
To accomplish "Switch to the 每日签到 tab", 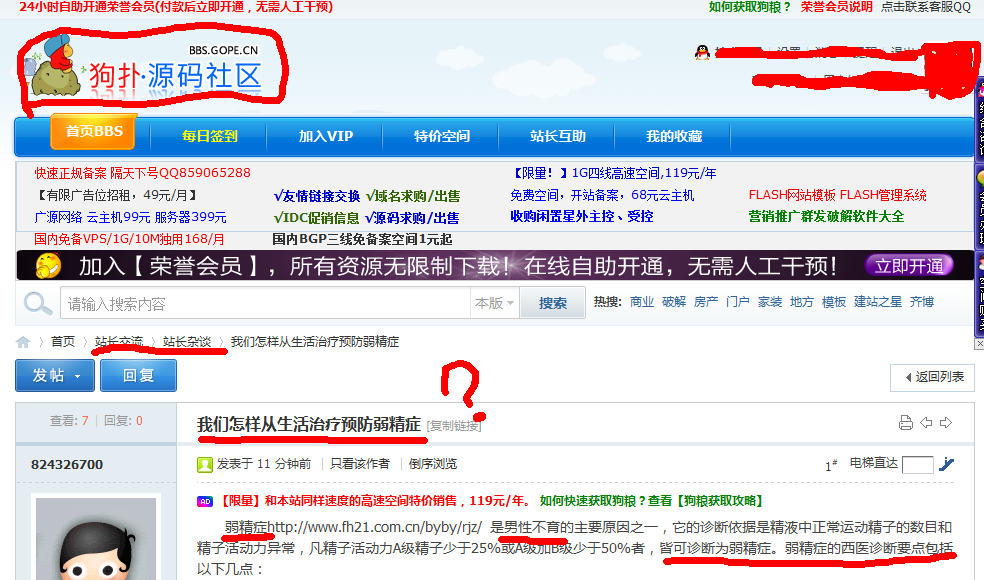I will click(x=209, y=134).
